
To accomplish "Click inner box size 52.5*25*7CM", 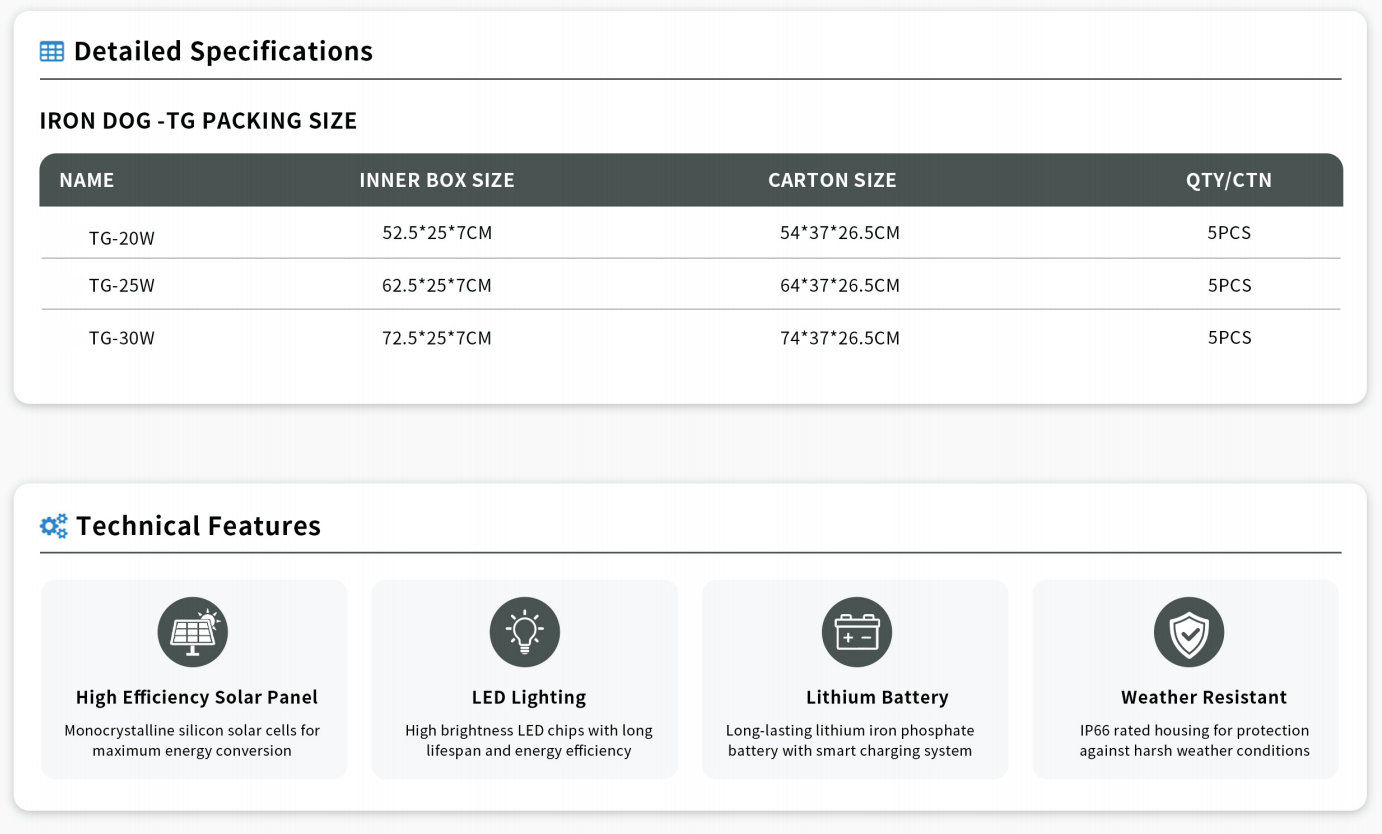I will click(x=437, y=233).
